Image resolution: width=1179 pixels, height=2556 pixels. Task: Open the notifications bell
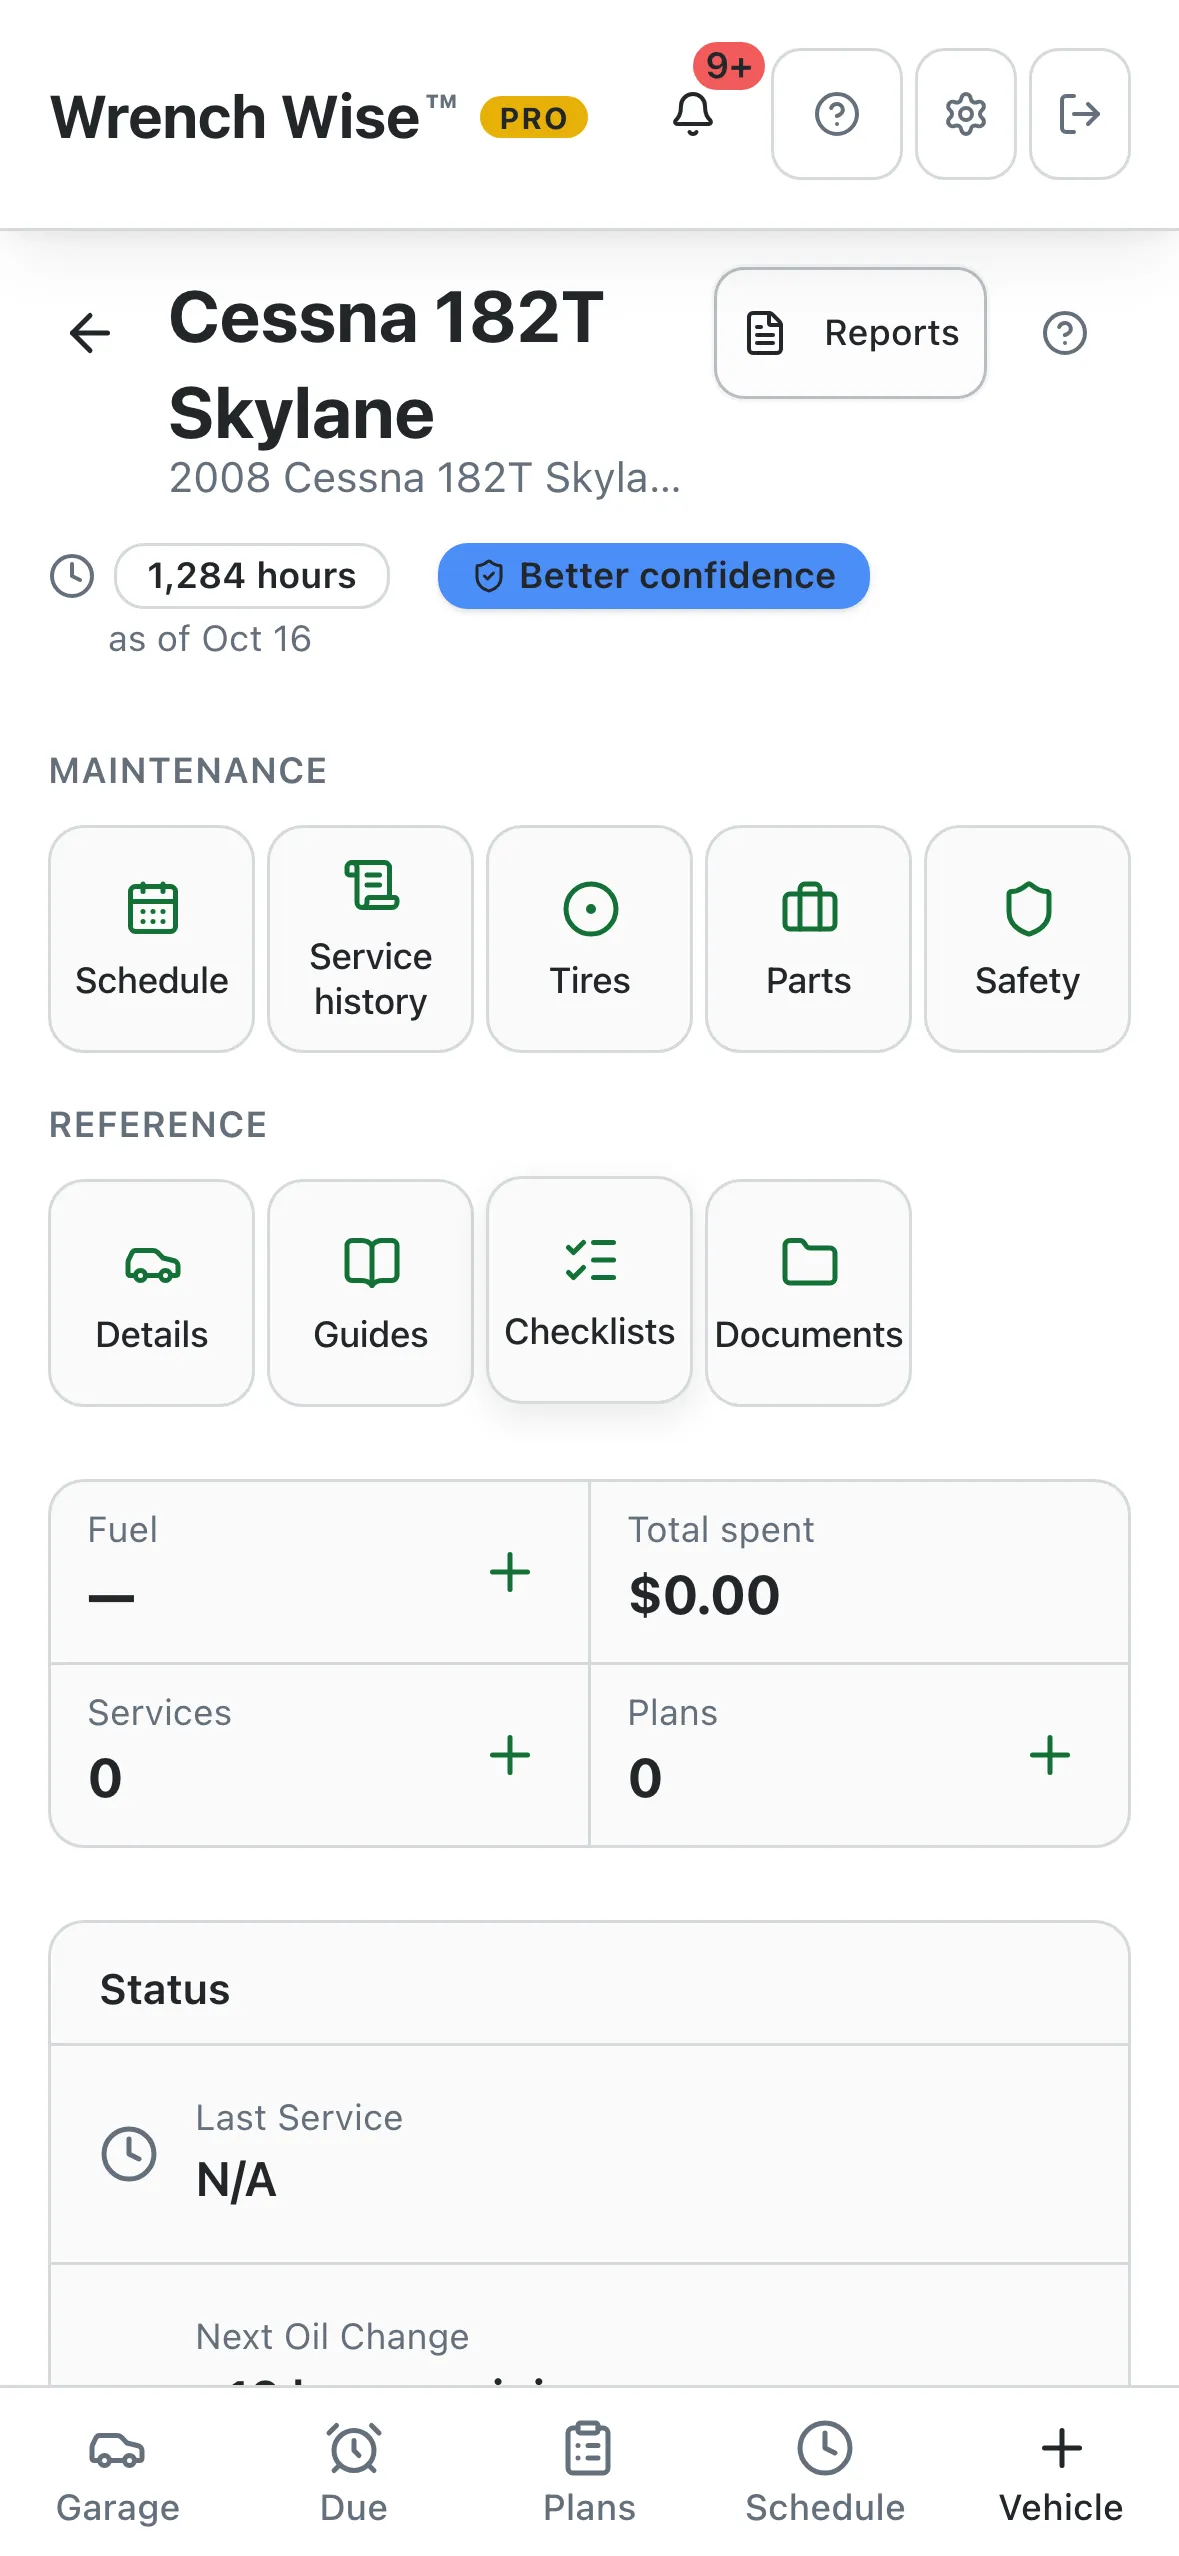[x=692, y=114]
